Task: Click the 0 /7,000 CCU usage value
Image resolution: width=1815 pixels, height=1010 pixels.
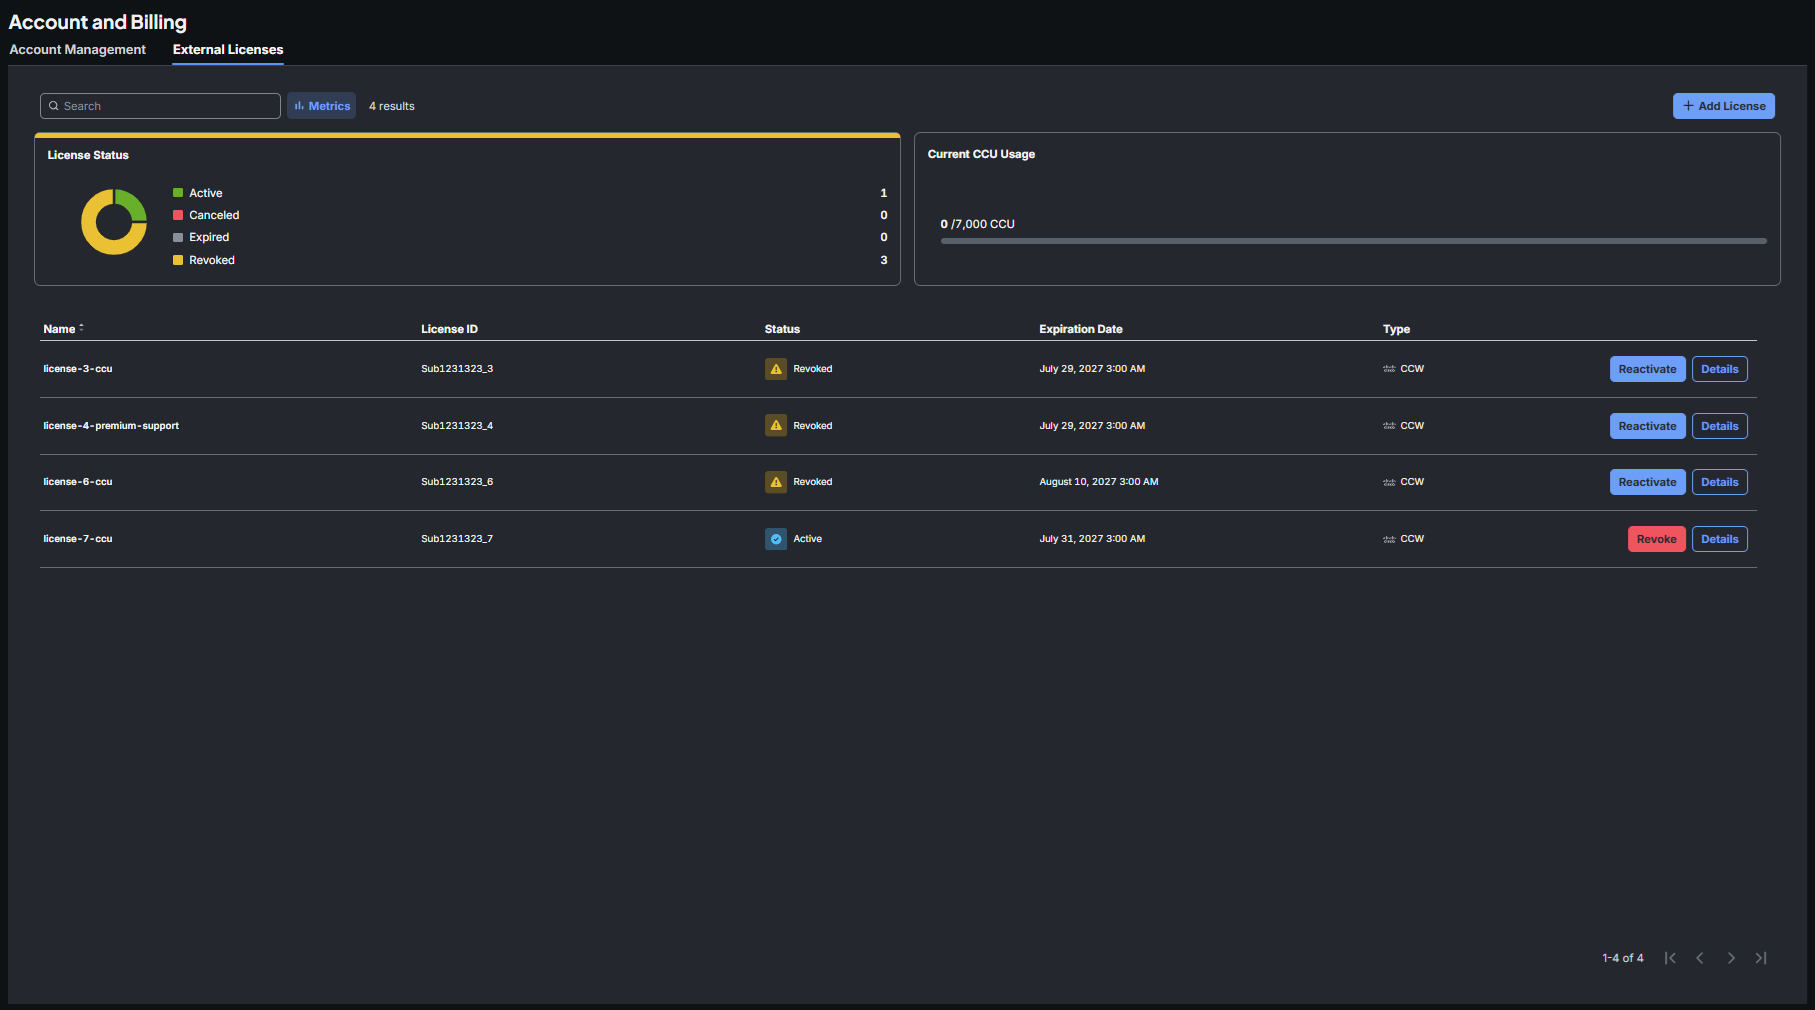Action: point(977,224)
